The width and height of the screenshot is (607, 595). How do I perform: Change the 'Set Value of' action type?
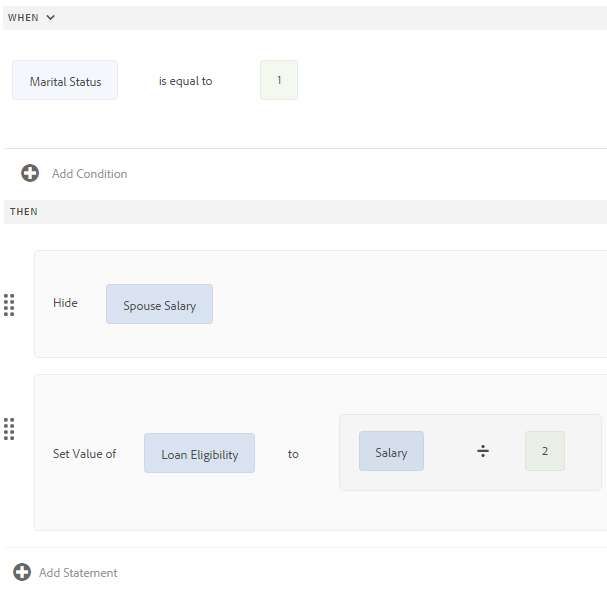84,453
